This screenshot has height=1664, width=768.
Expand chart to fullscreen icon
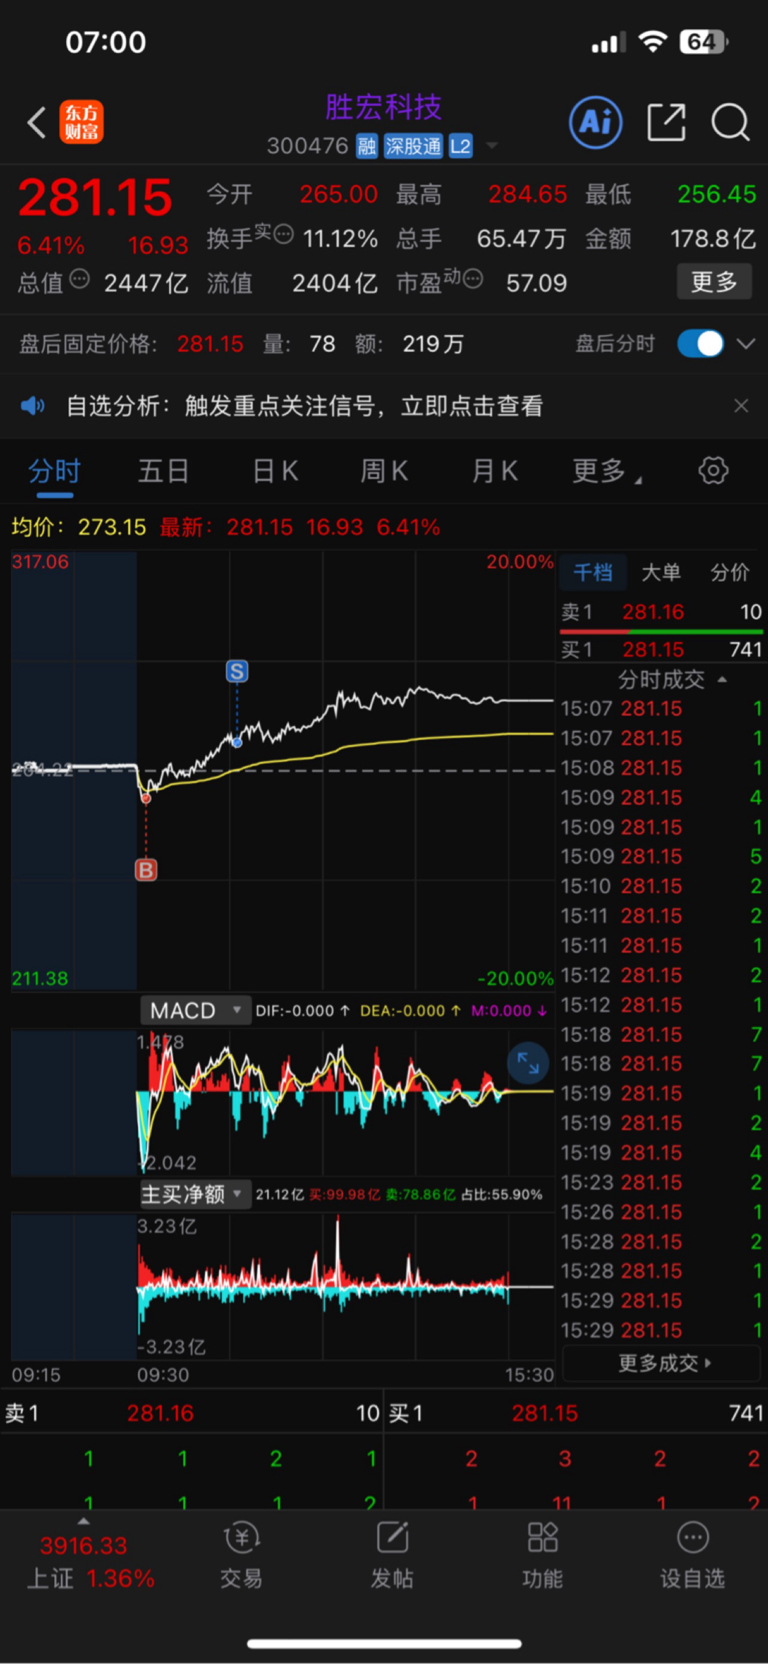click(x=528, y=1063)
